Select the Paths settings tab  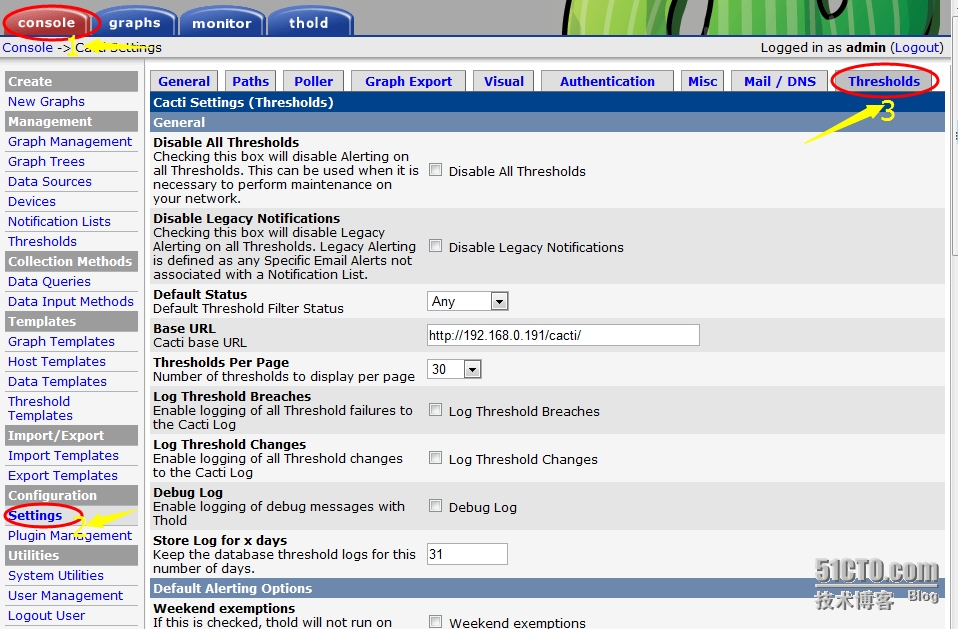(250, 81)
